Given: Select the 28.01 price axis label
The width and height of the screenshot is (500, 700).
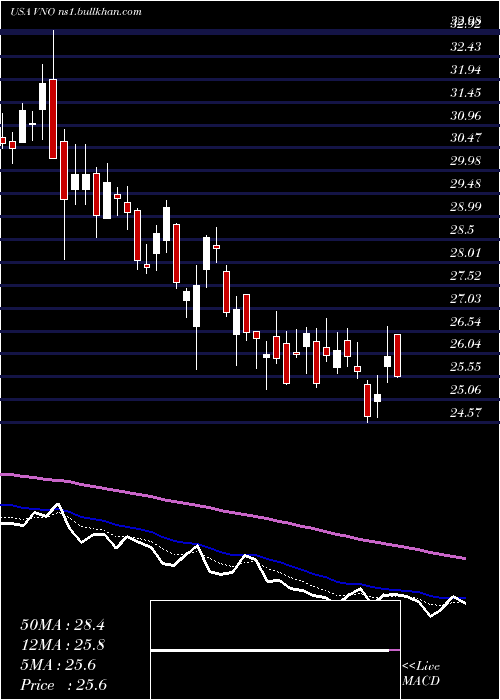Looking at the screenshot, I should click(x=466, y=253).
